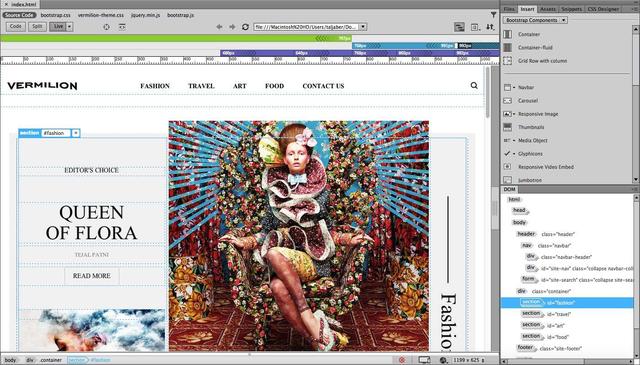Open bootstrap.js related file
Image resolution: width=640 pixels, height=365 pixels.
pos(180,15)
